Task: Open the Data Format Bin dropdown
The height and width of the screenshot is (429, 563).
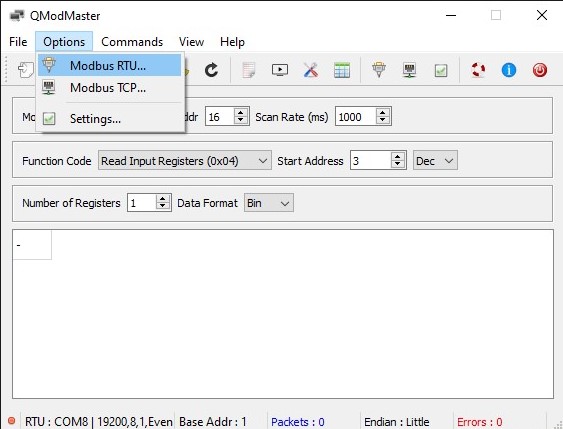Action: click(269, 203)
